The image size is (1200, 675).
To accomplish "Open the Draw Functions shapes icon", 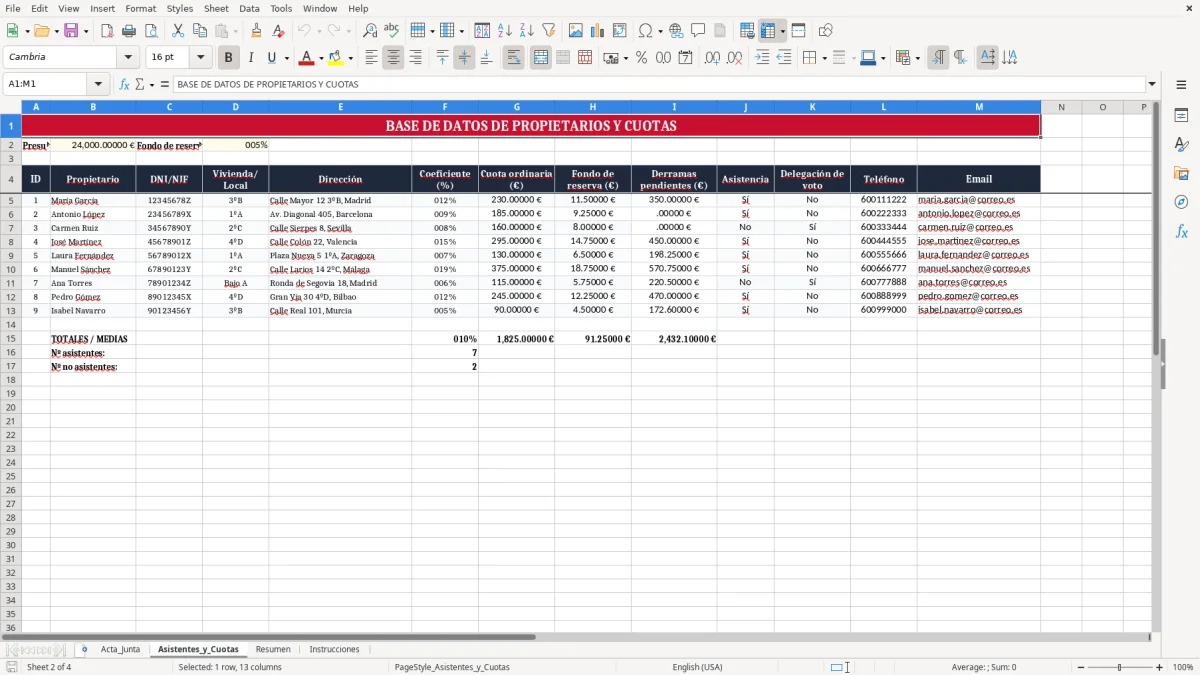I will pyautogui.click(x=826, y=31).
